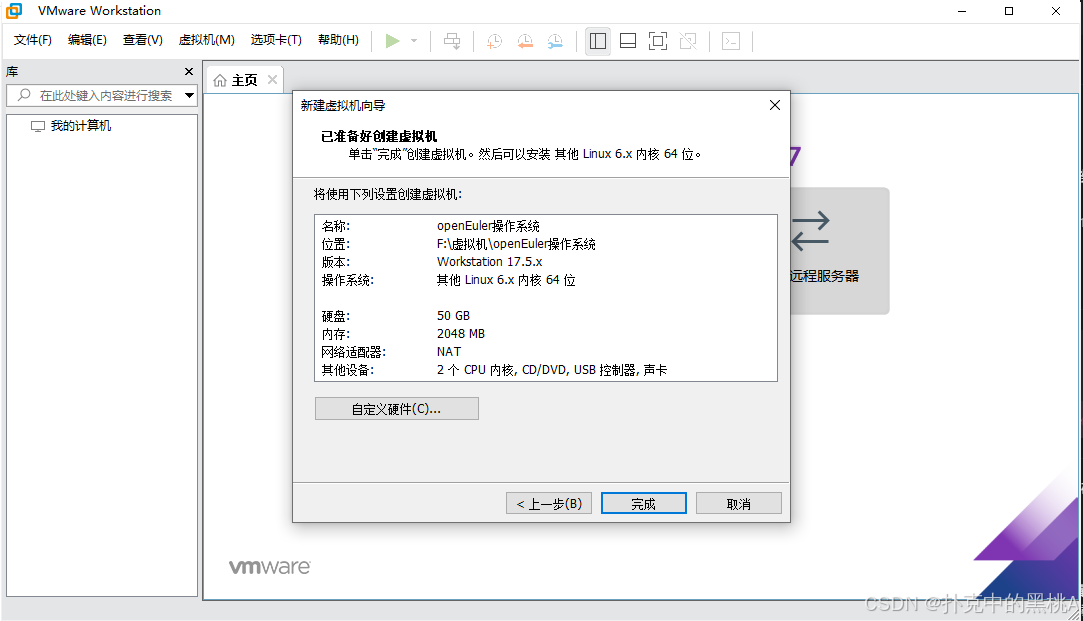Screen dimensions: 1083x621
Task: Click the Take Snapshot toolbar icon
Action: [495, 41]
